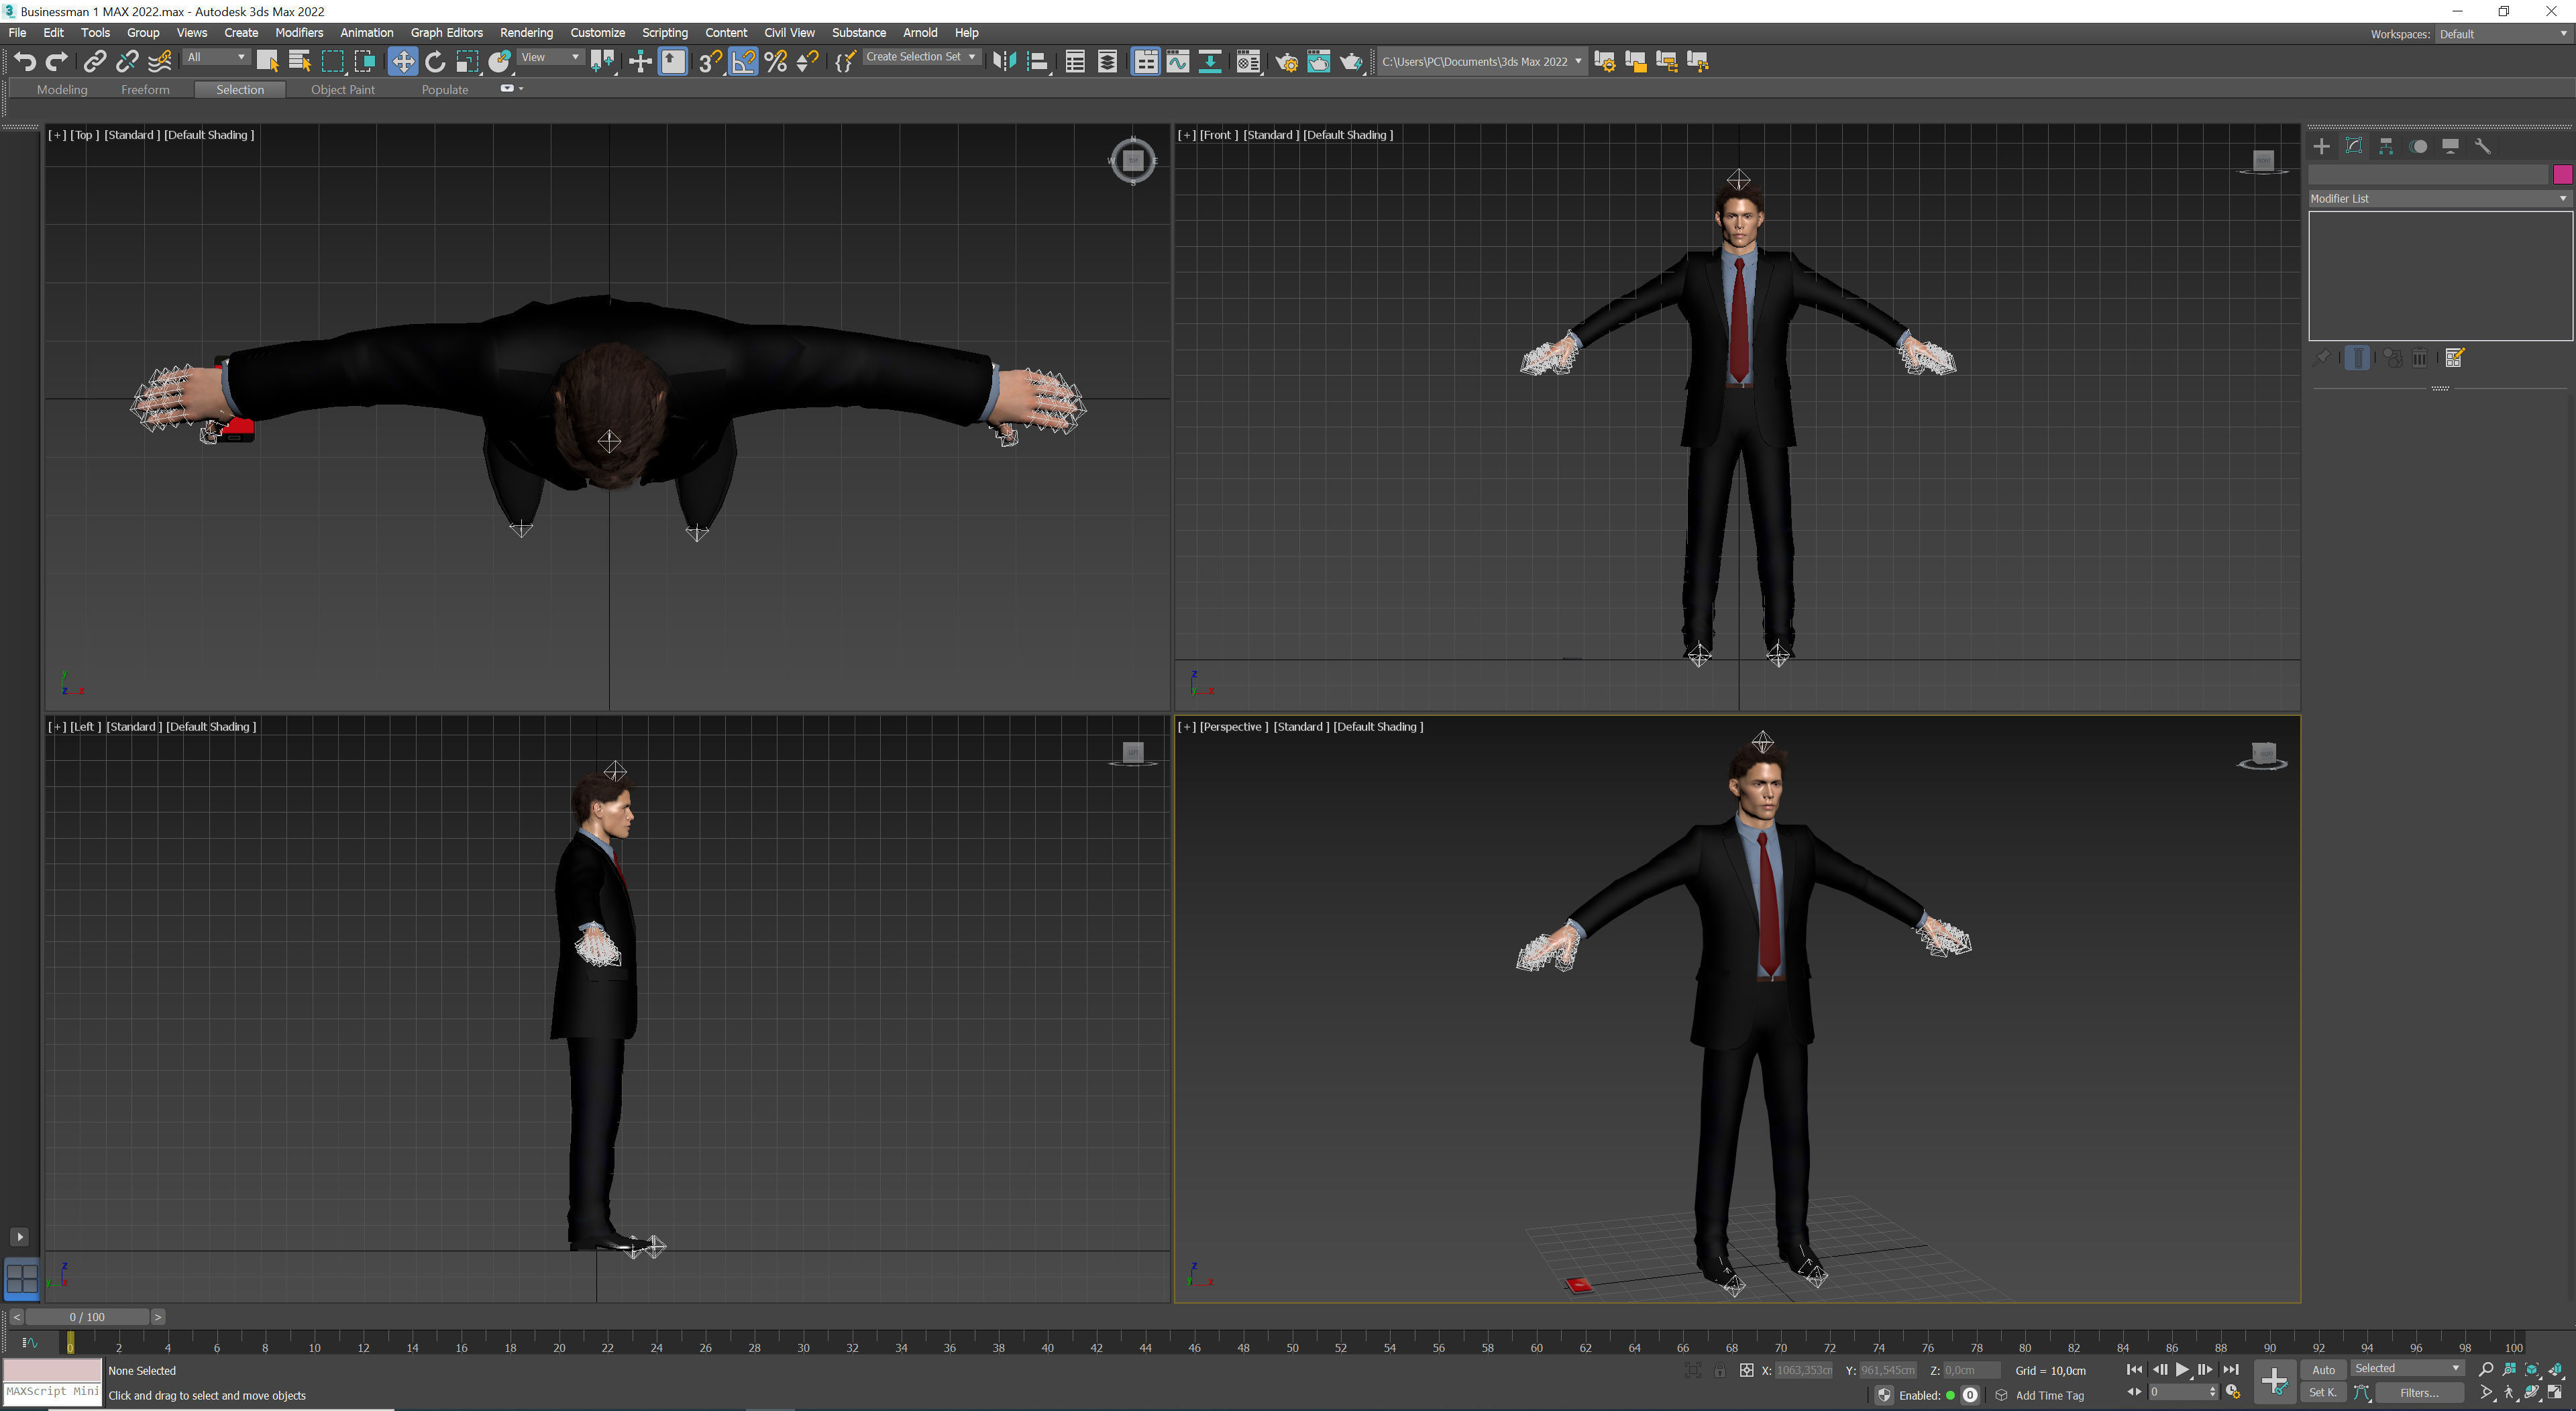The image size is (2576, 1411).
Task: Open the Curve Editor icon
Action: pyautogui.click(x=1178, y=62)
